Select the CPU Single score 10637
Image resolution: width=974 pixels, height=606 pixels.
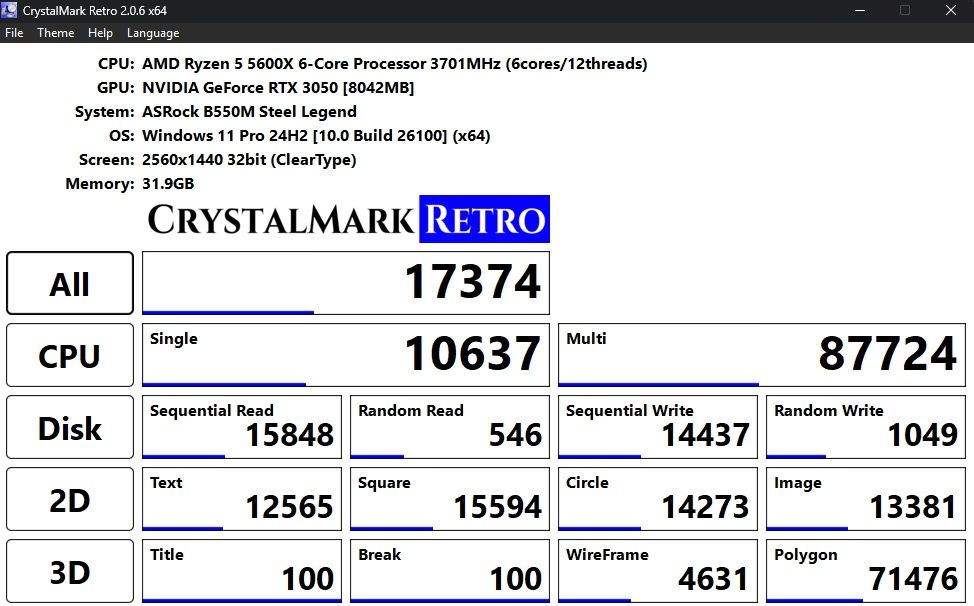click(346, 355)
